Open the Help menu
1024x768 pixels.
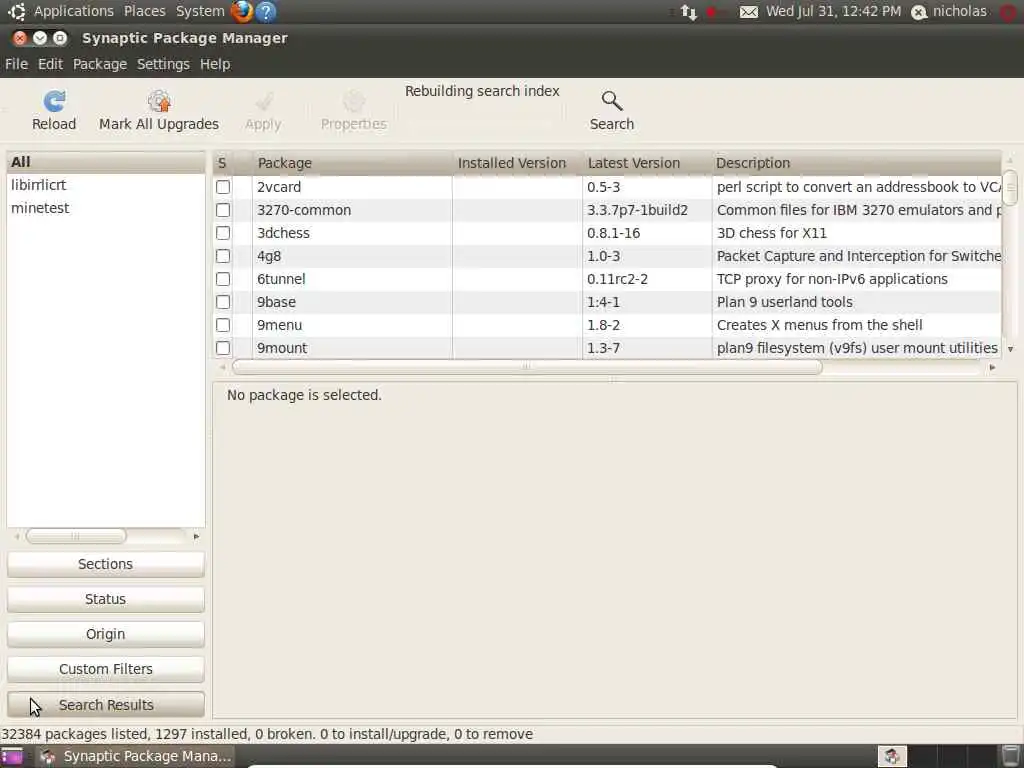click(x=215, y=64)
